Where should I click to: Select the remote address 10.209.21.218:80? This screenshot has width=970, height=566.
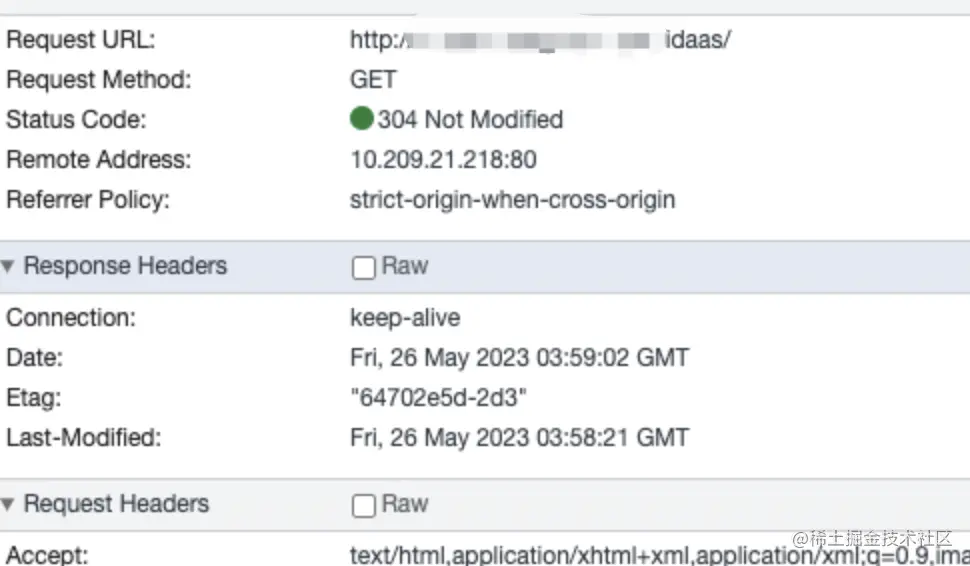click(x=443, y=160)
